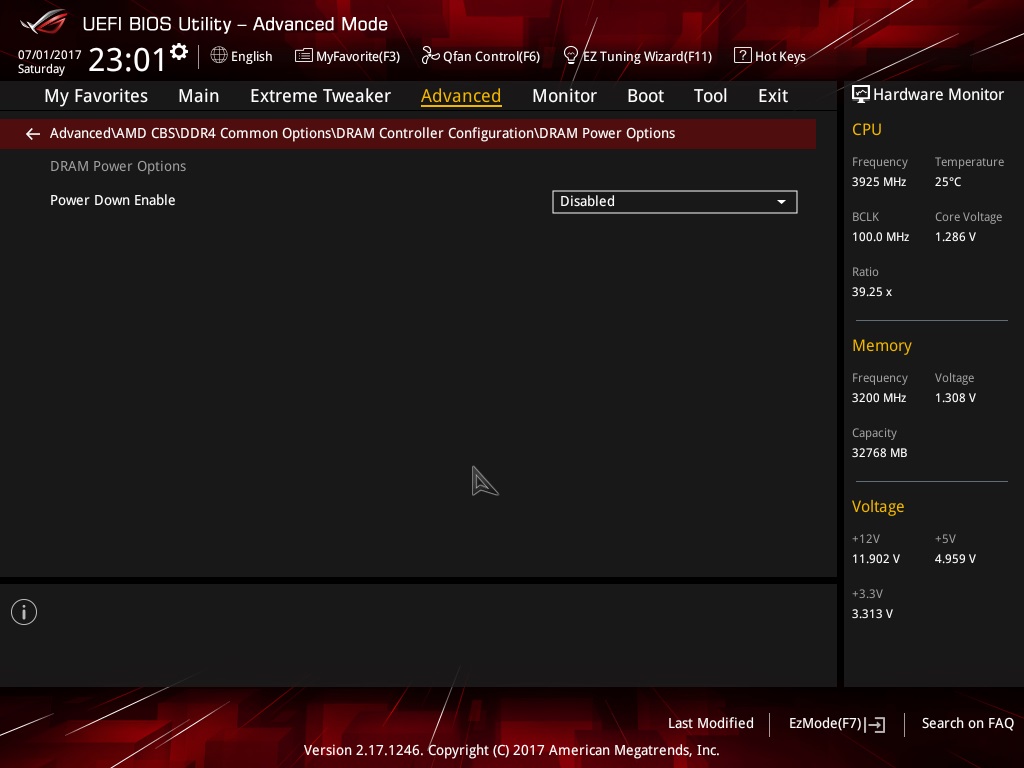
Task: Go to the Exit tab
Action: click(773, 96)
